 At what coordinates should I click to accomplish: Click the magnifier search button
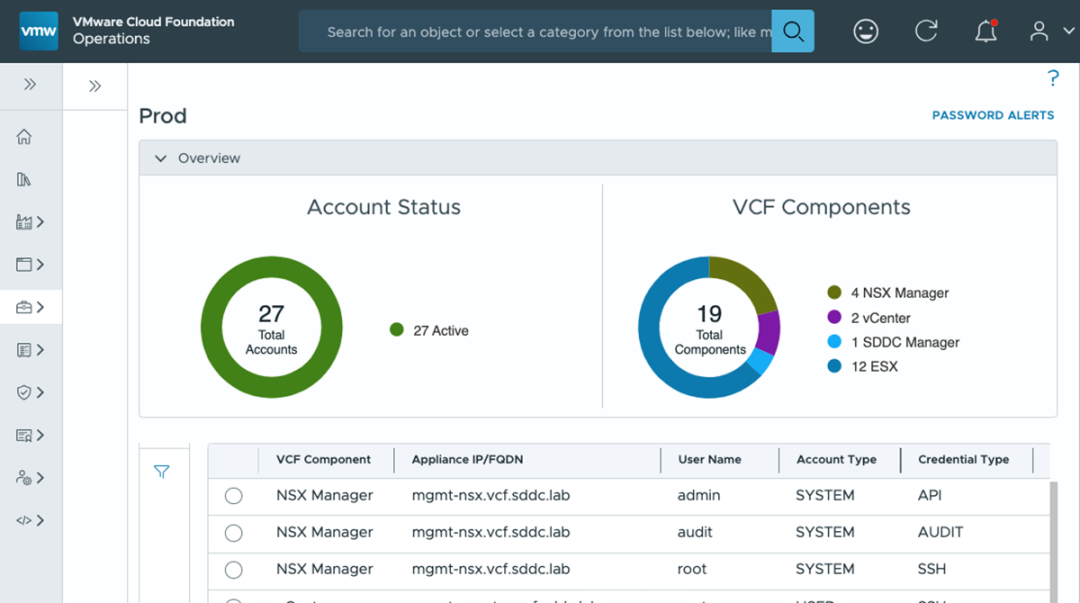point(793,32)
